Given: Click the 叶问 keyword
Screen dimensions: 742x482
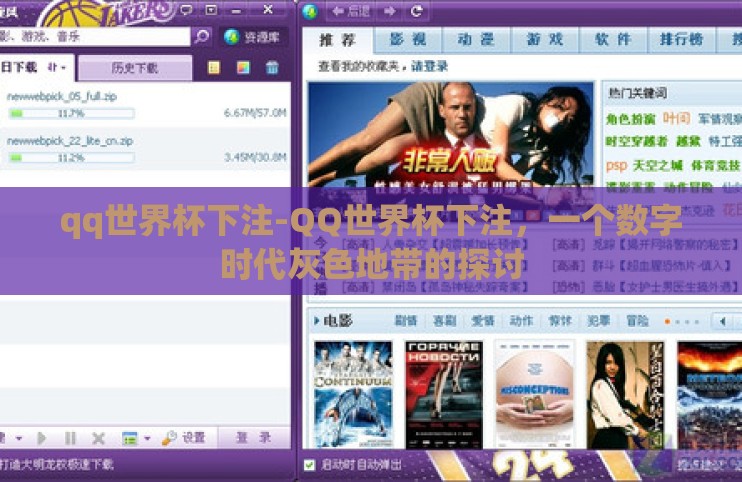Looking at the screenshot, I should [x=676, y=118].
